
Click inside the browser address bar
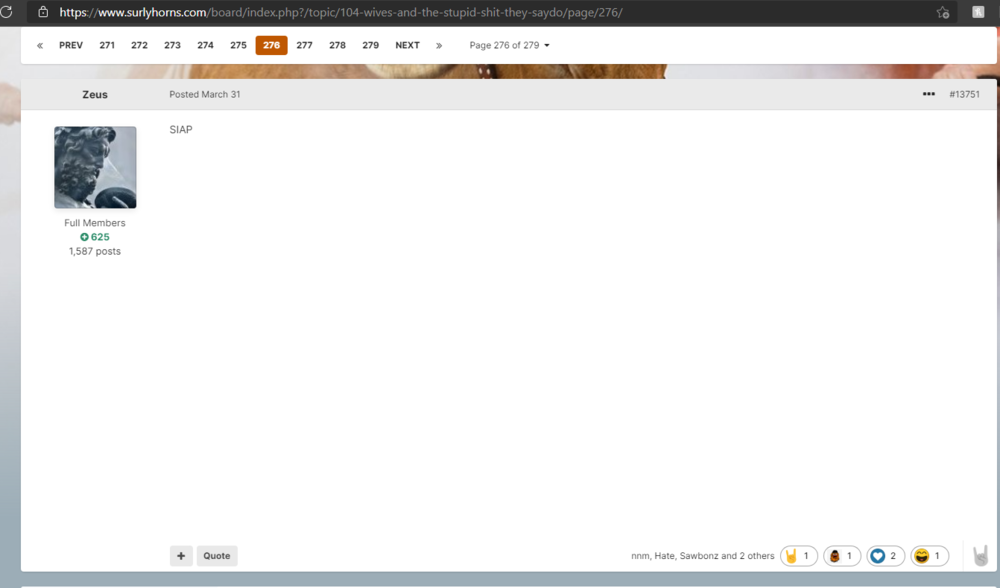[x=400, y=13]
